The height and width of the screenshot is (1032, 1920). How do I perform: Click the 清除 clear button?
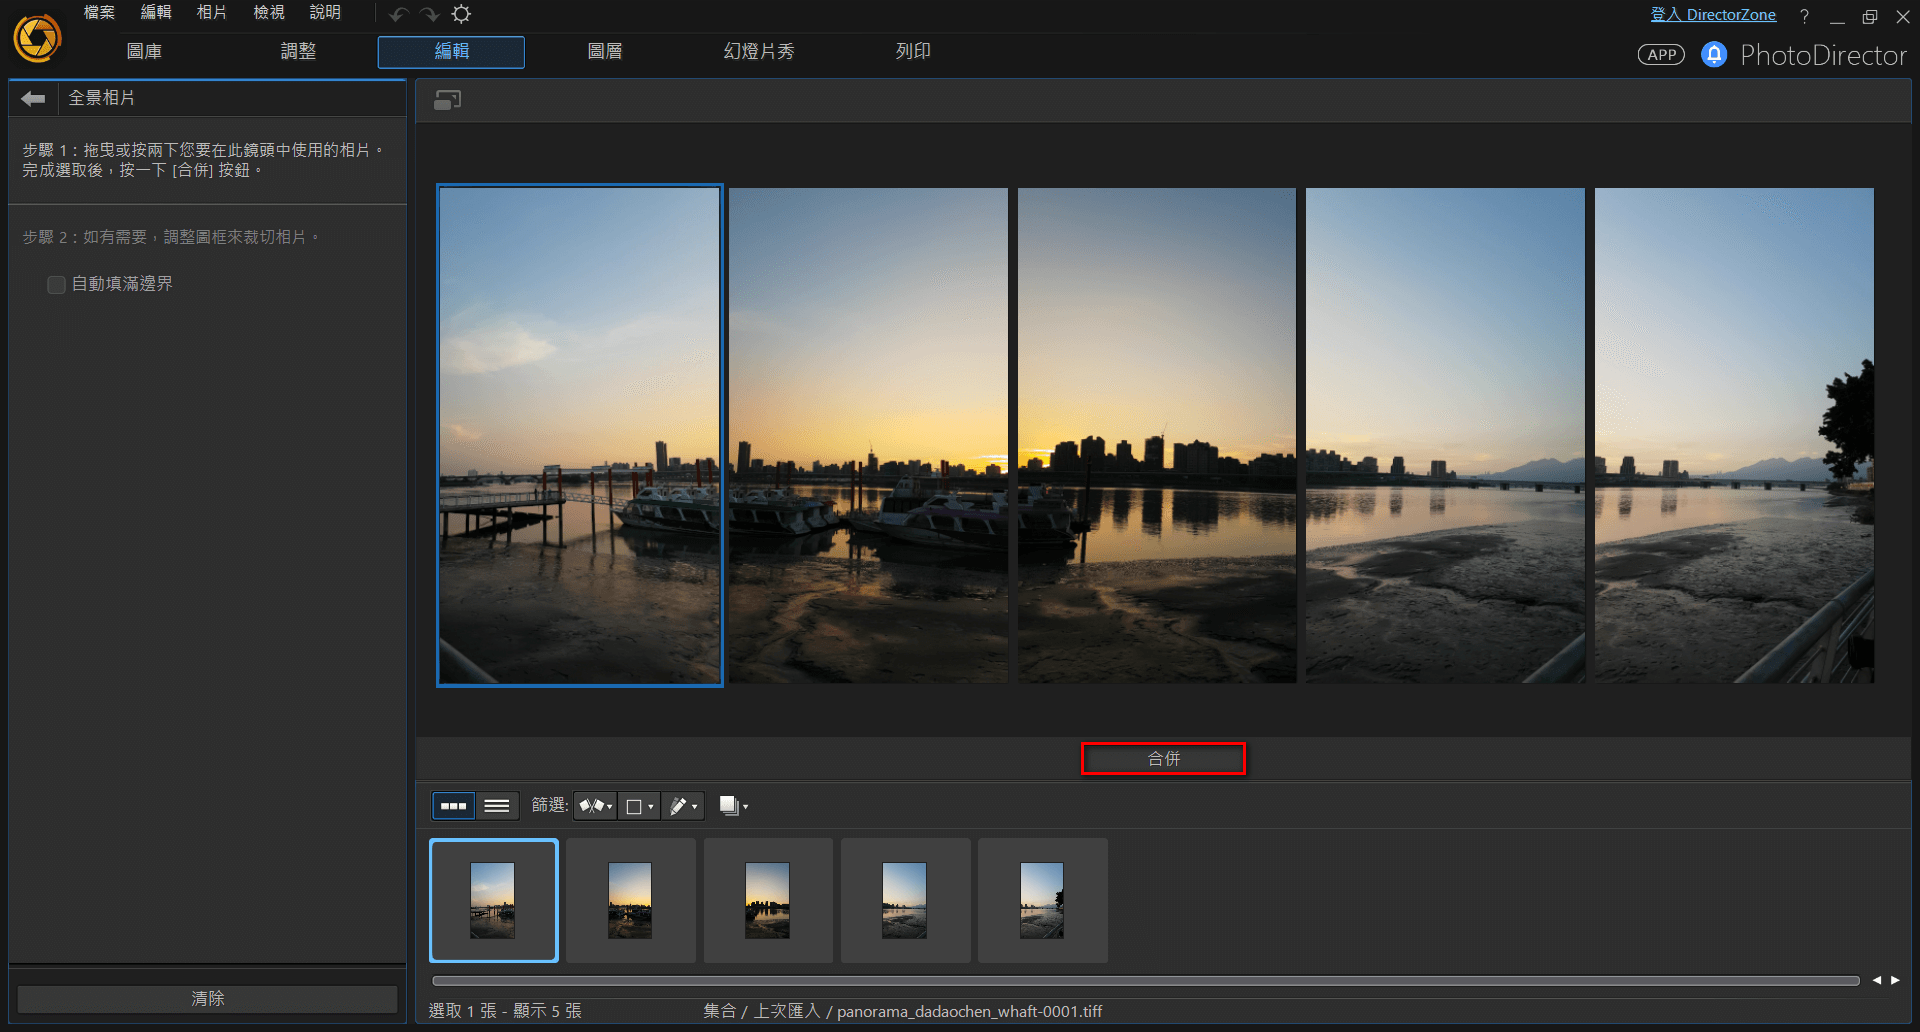[208, 999]
